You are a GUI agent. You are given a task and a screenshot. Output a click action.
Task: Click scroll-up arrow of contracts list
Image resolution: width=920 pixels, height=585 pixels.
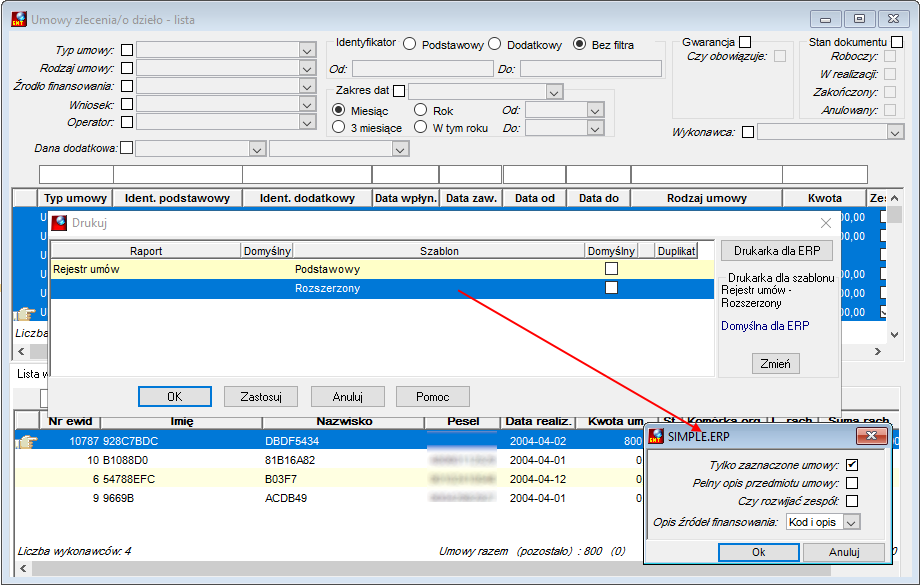tap(894, 198)
